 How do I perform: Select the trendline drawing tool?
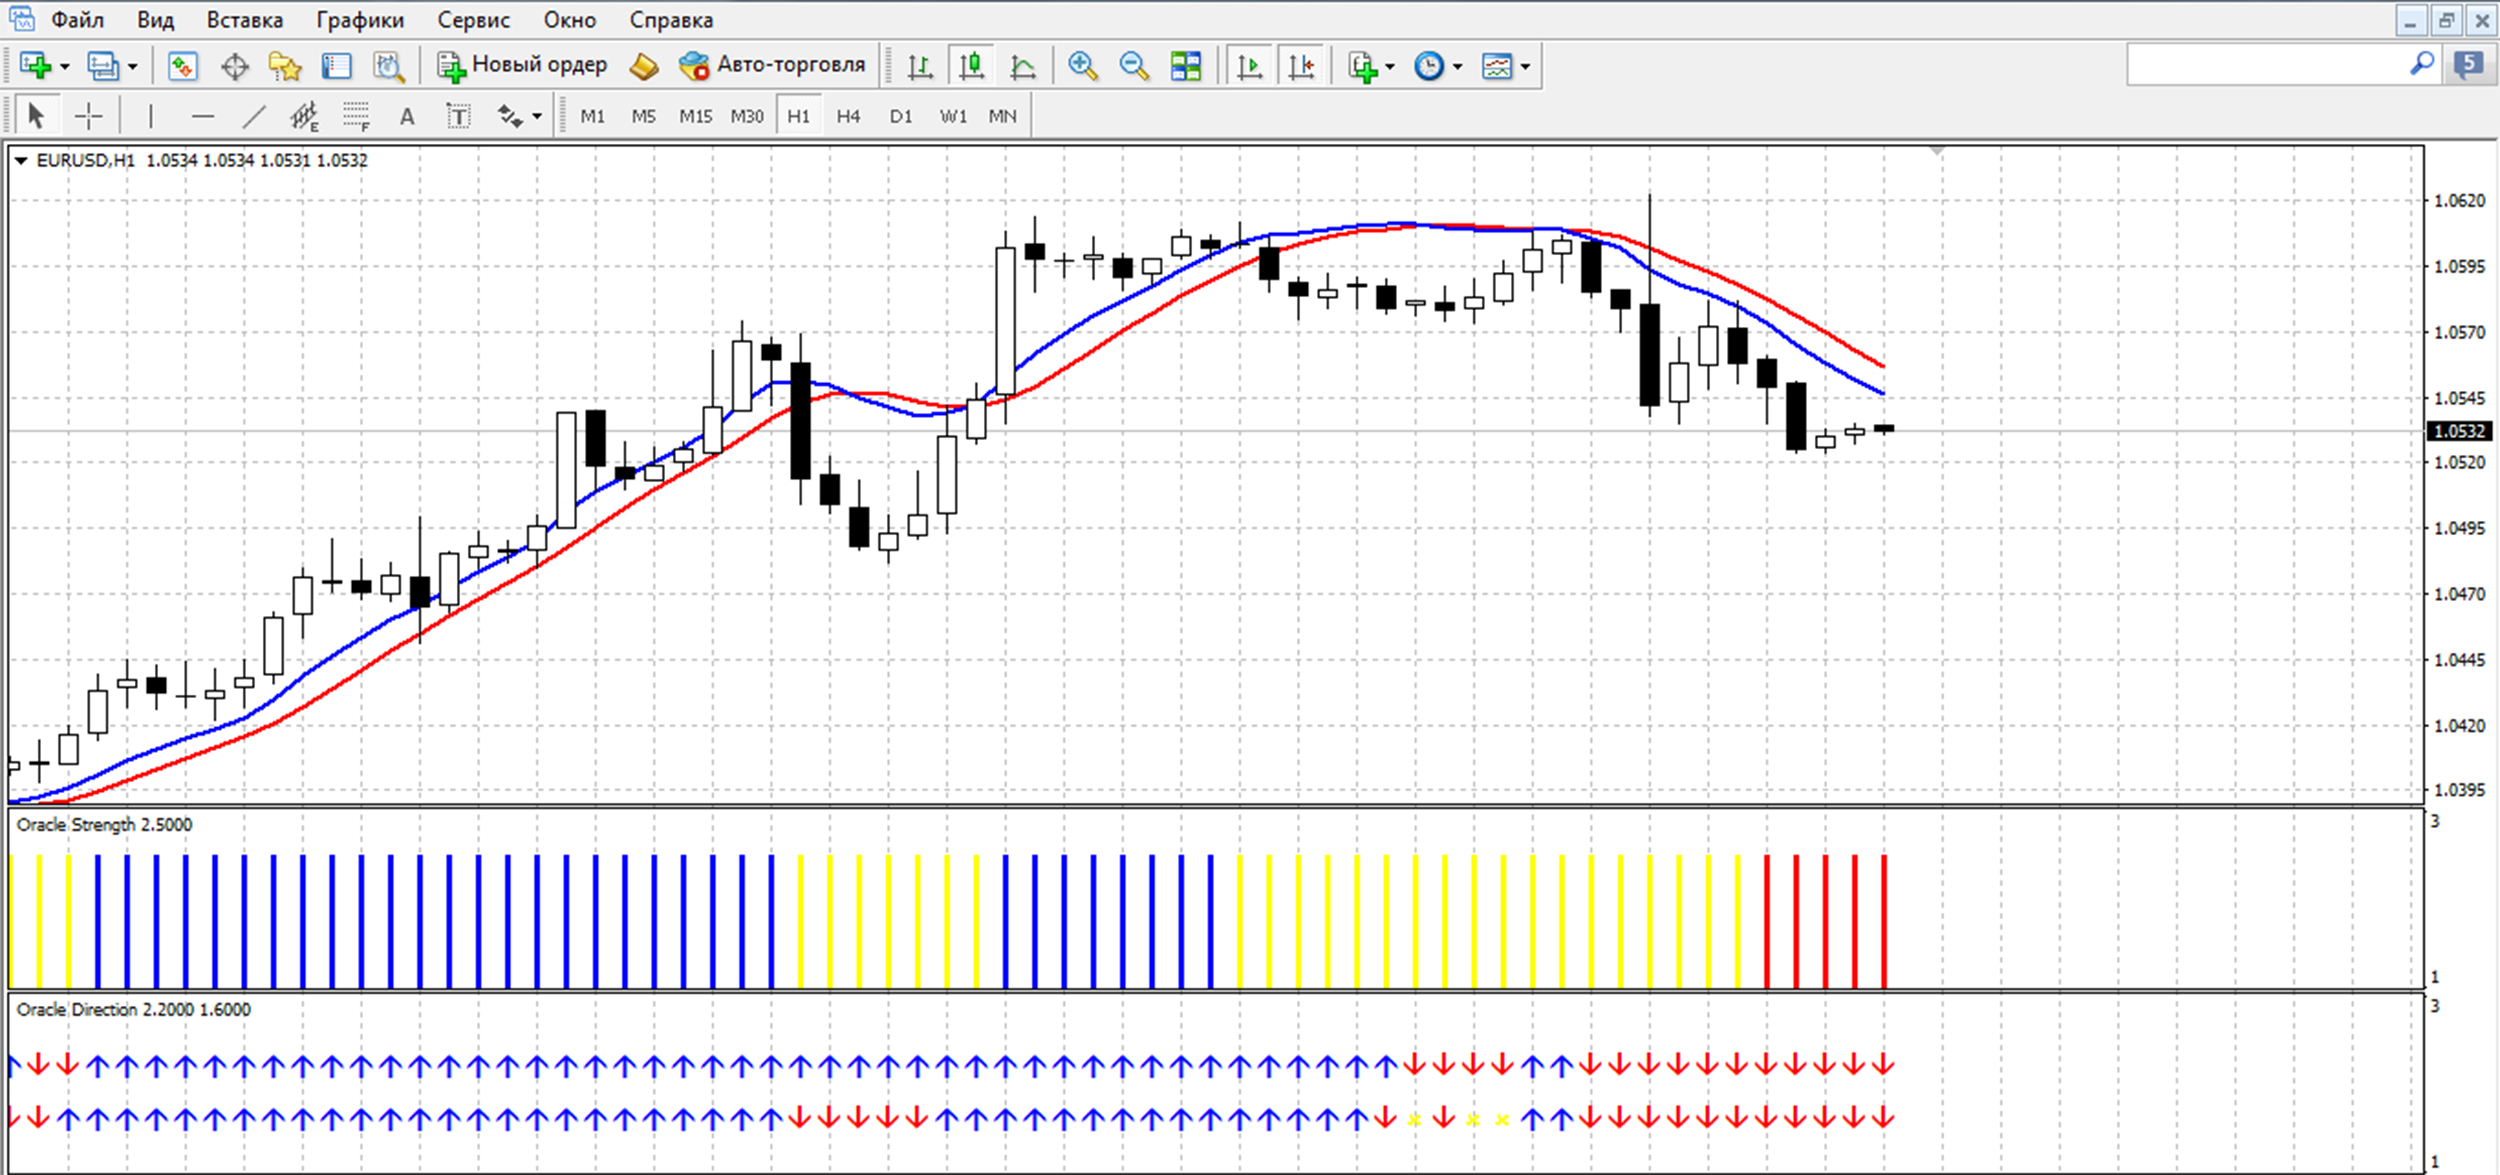(x=254, y=117)
